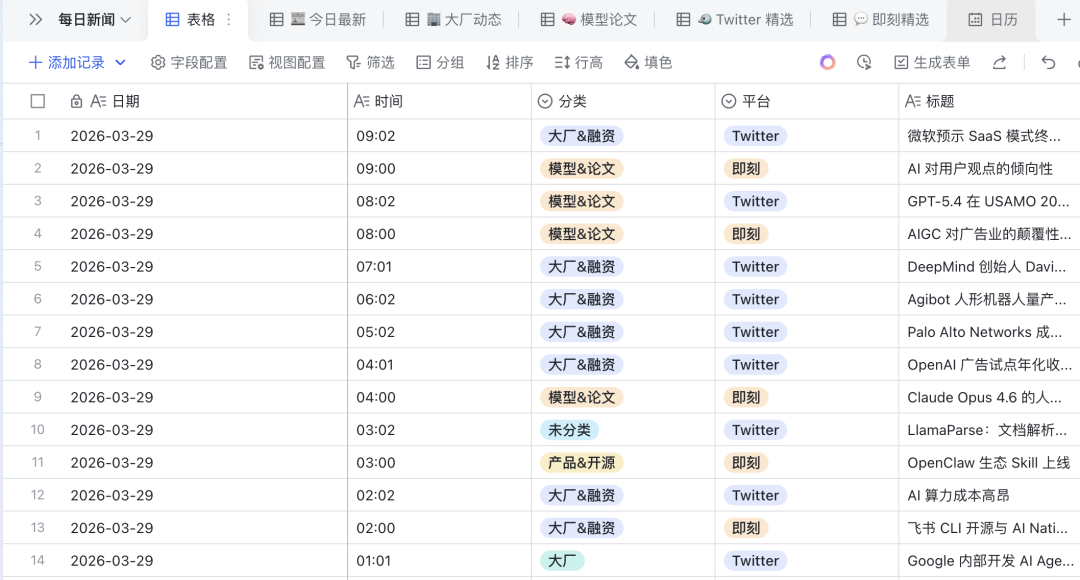Select all rows with header checkbox
Screen dimensions: 1080x580
click(x=37, y=100)
